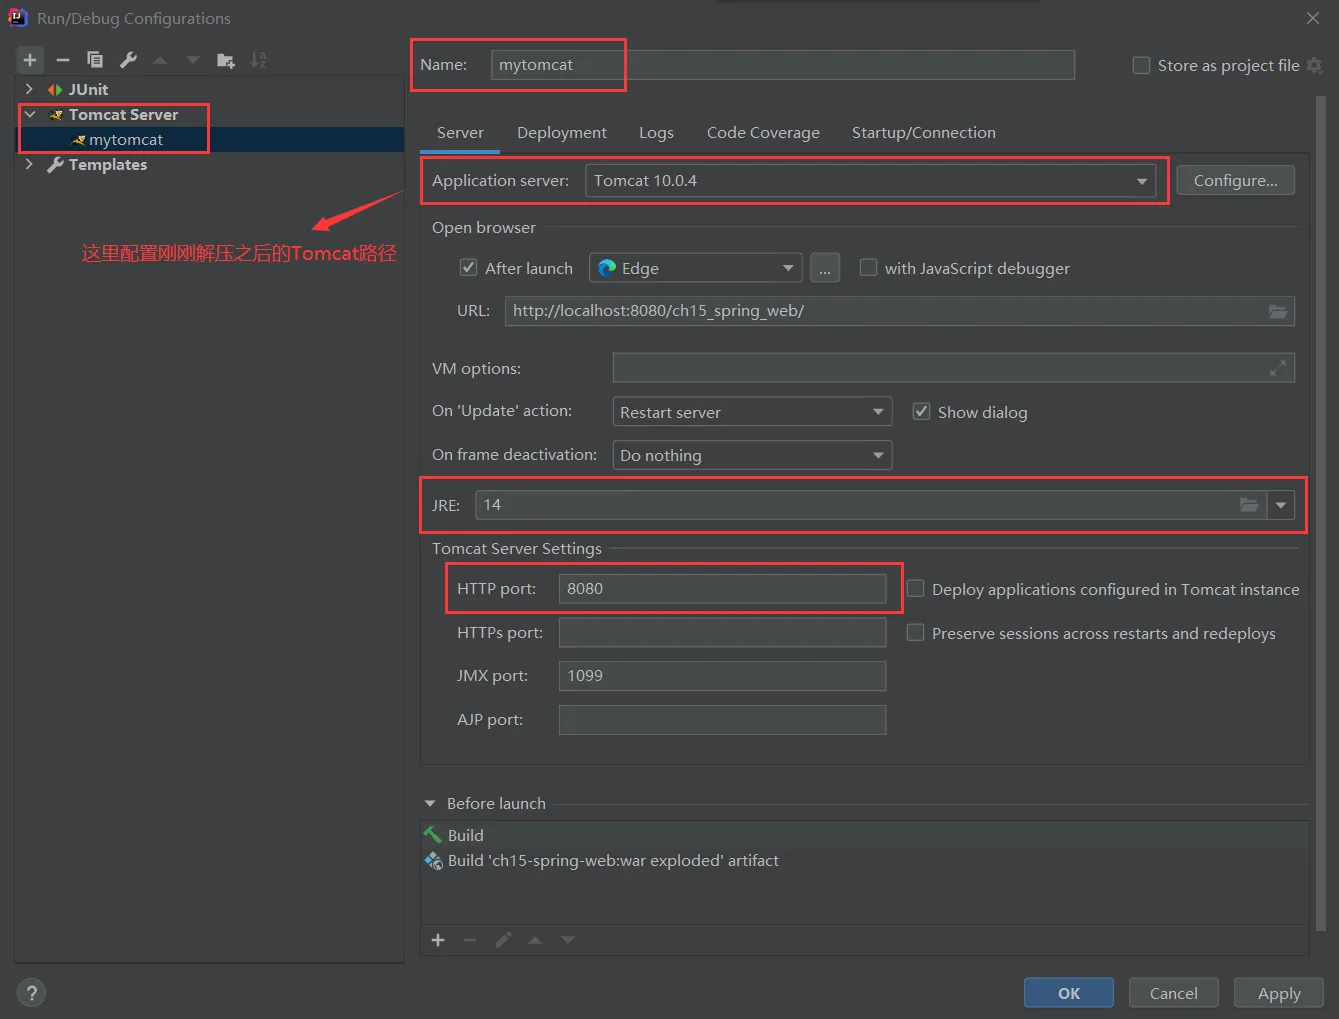Copy the selected configuration
The image size is (1339, 1019).
click(x=95, y=60)
